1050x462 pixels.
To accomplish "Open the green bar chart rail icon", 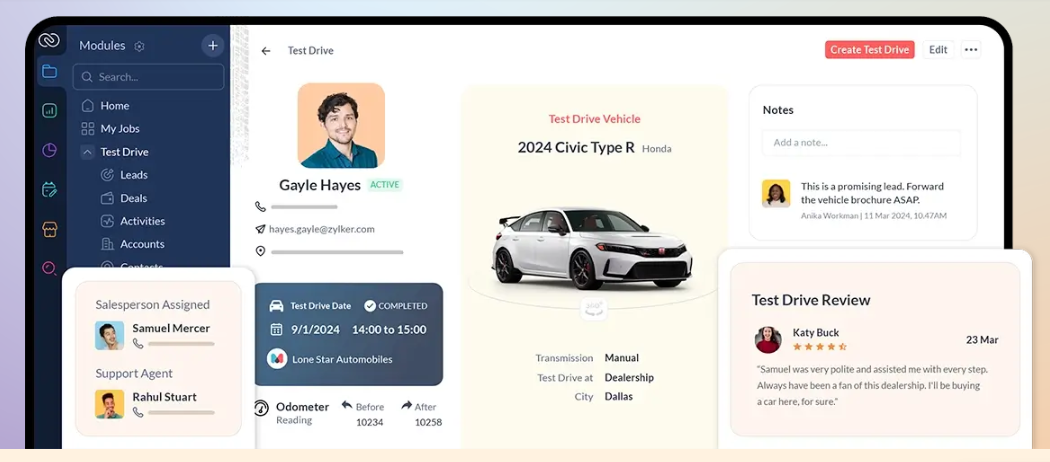I will 50,110.
